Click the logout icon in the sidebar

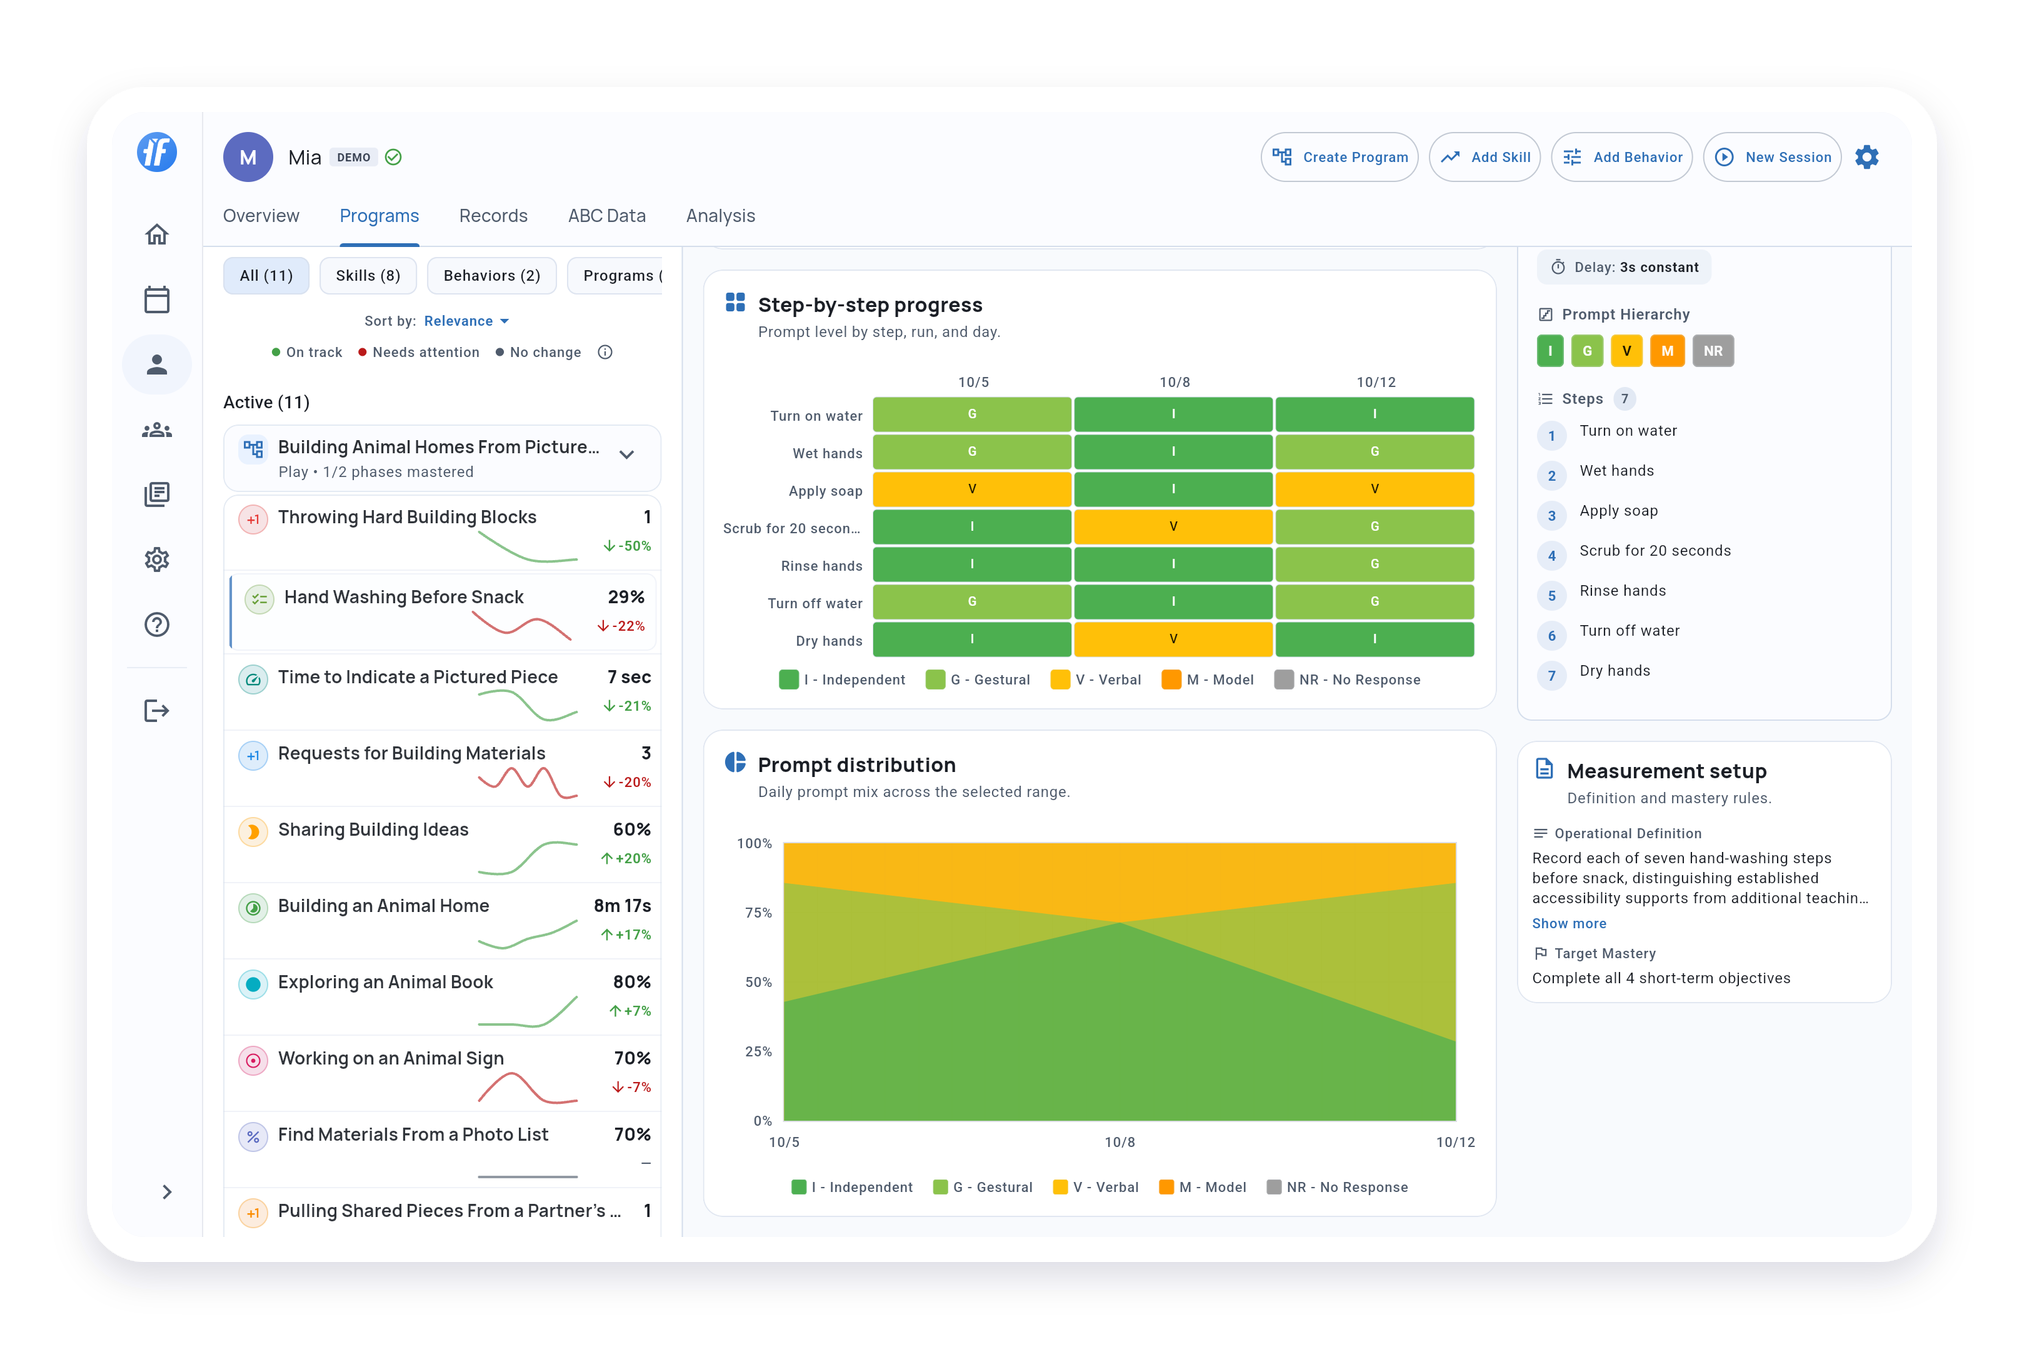coord(157,711)
